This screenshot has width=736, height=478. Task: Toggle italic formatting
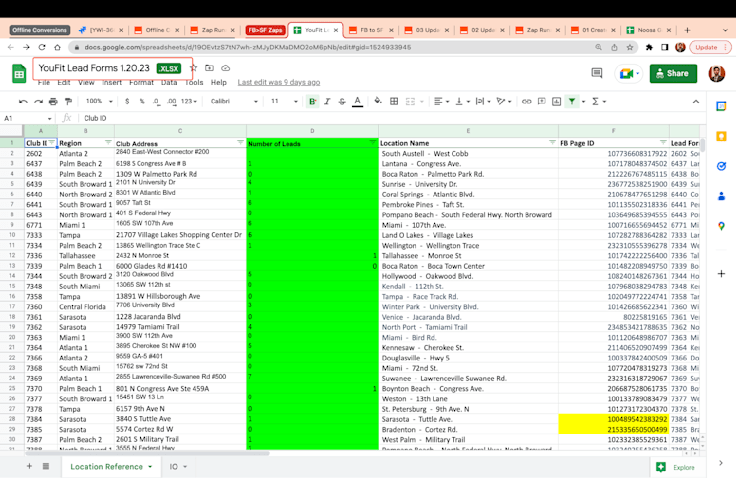[327, 101]
